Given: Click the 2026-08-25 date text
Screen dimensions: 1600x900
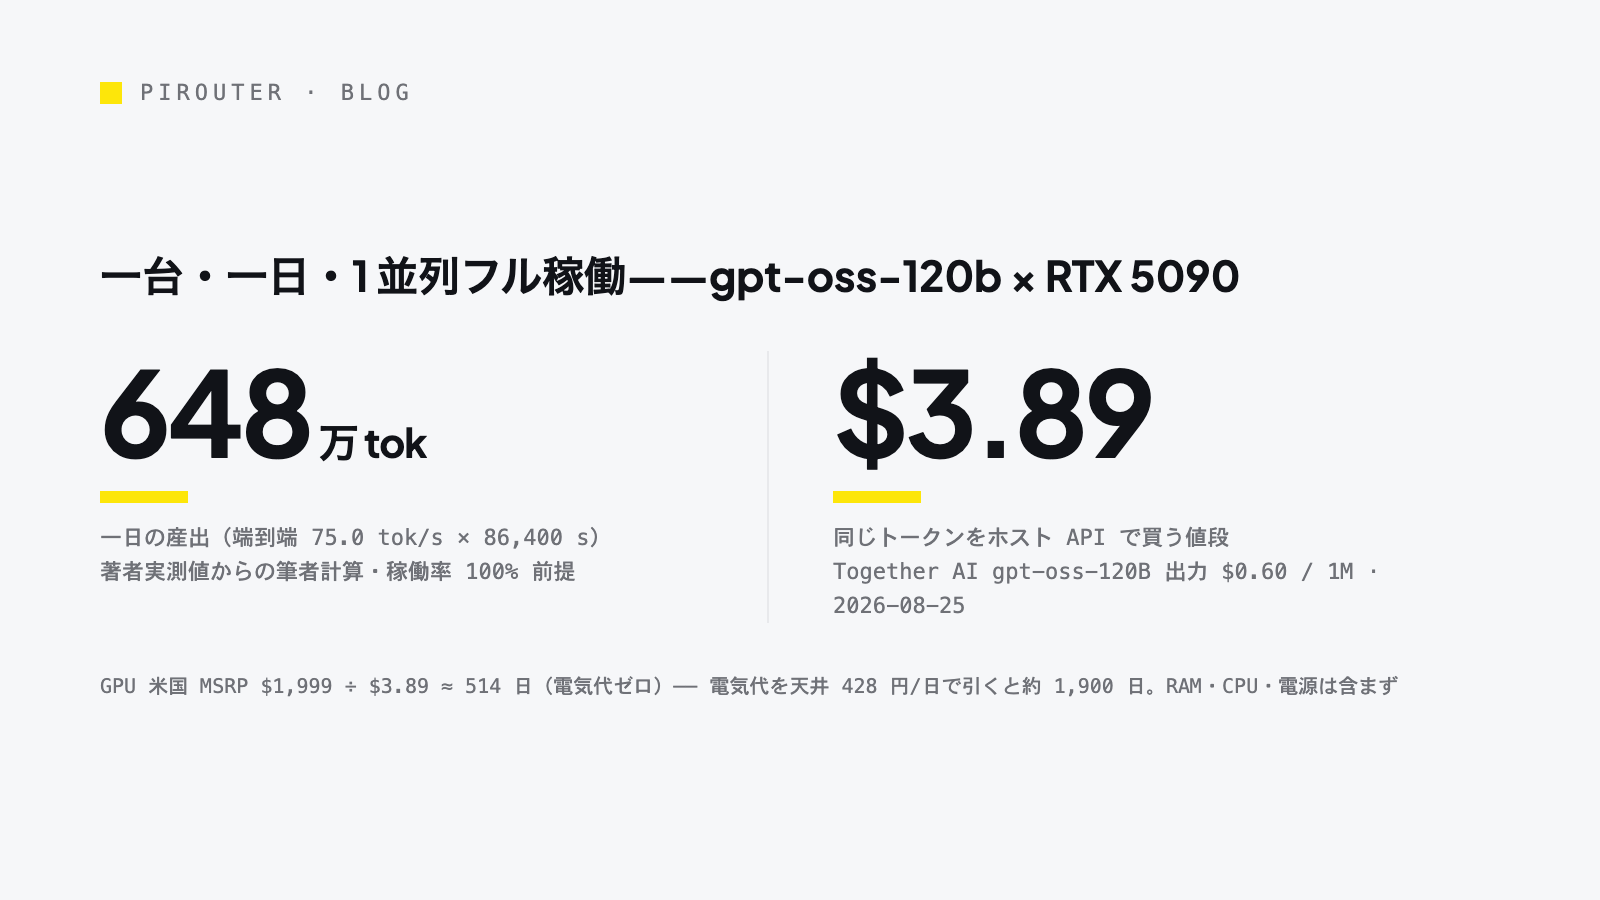Looking at the screenshot, I should pyautogui.click(x=899, y=606).
